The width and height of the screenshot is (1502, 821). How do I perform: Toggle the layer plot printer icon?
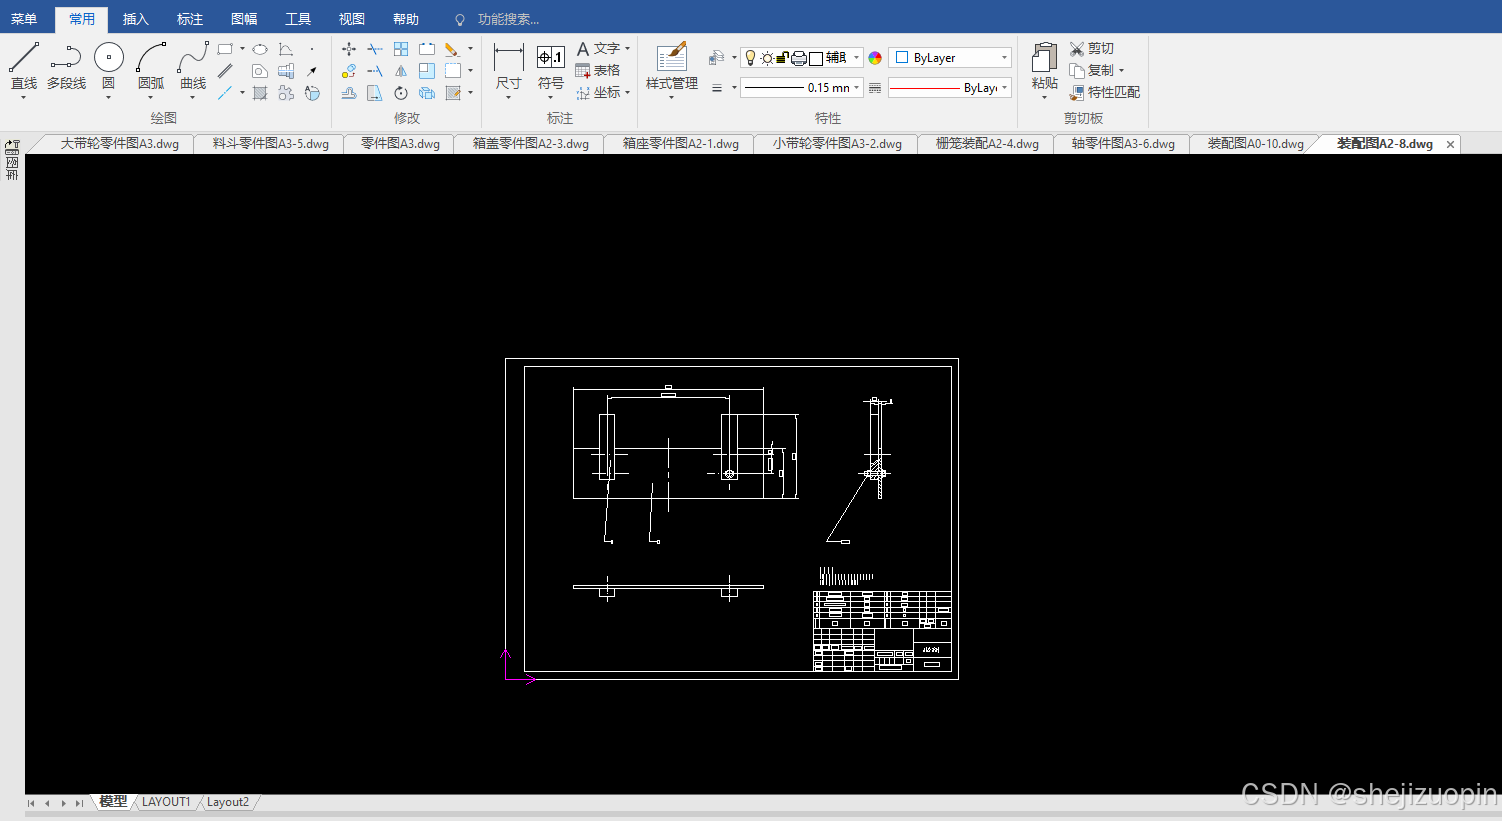[x=799, y=58]
